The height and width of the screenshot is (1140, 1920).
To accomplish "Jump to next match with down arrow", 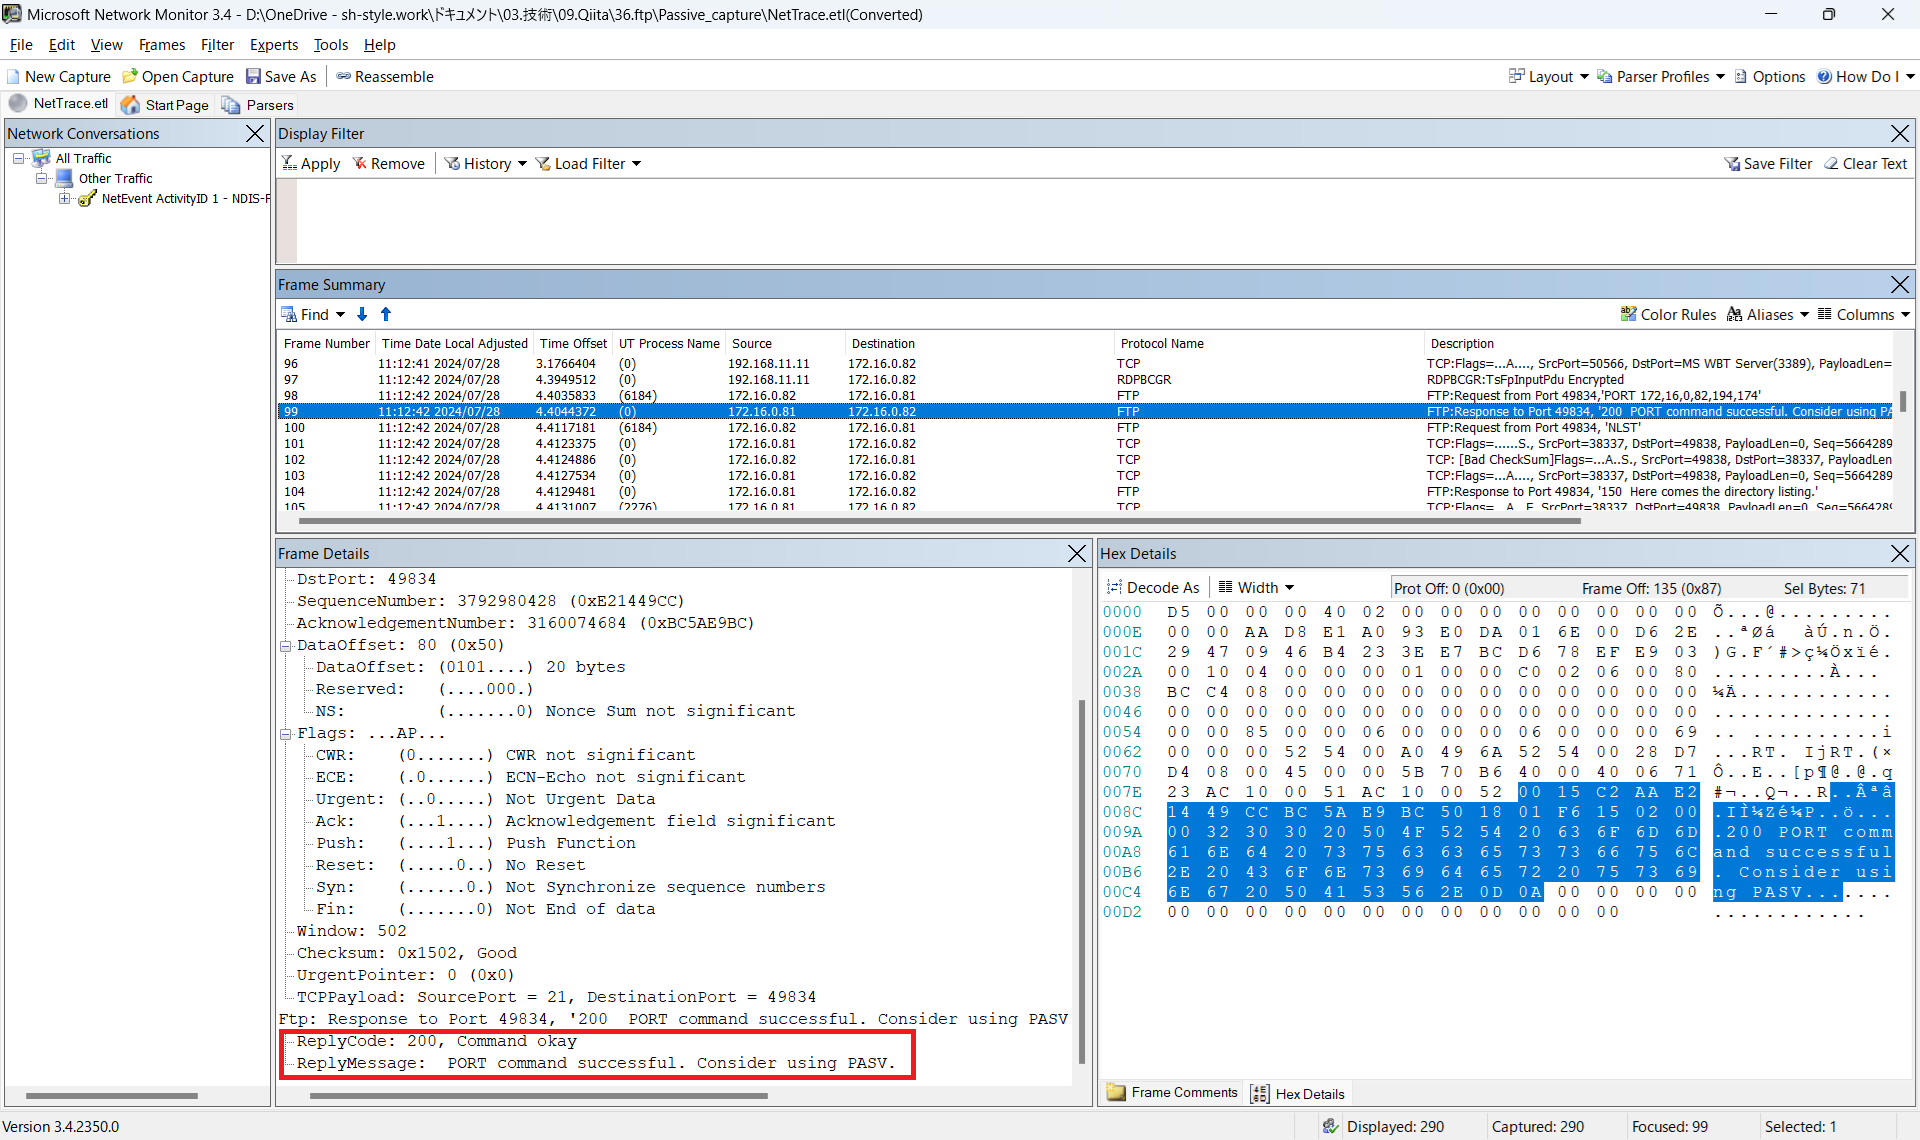I will pyautogui.click(x=362, y=315).
